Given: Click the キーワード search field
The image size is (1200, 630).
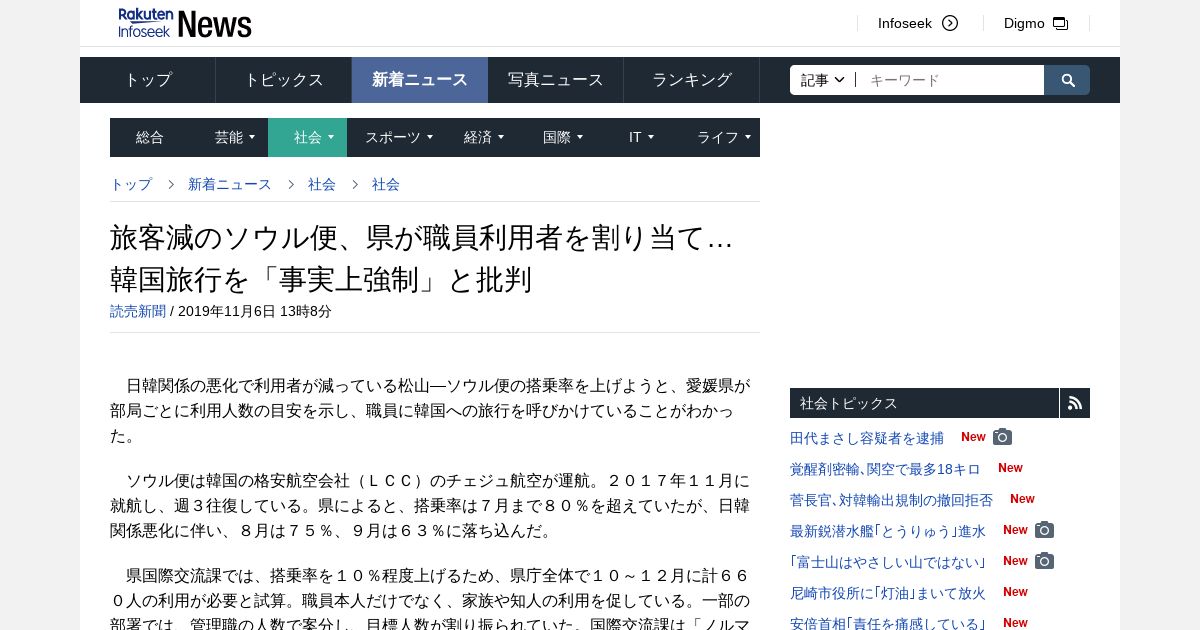Looking at the screenshot, I should tap(950, 80).
